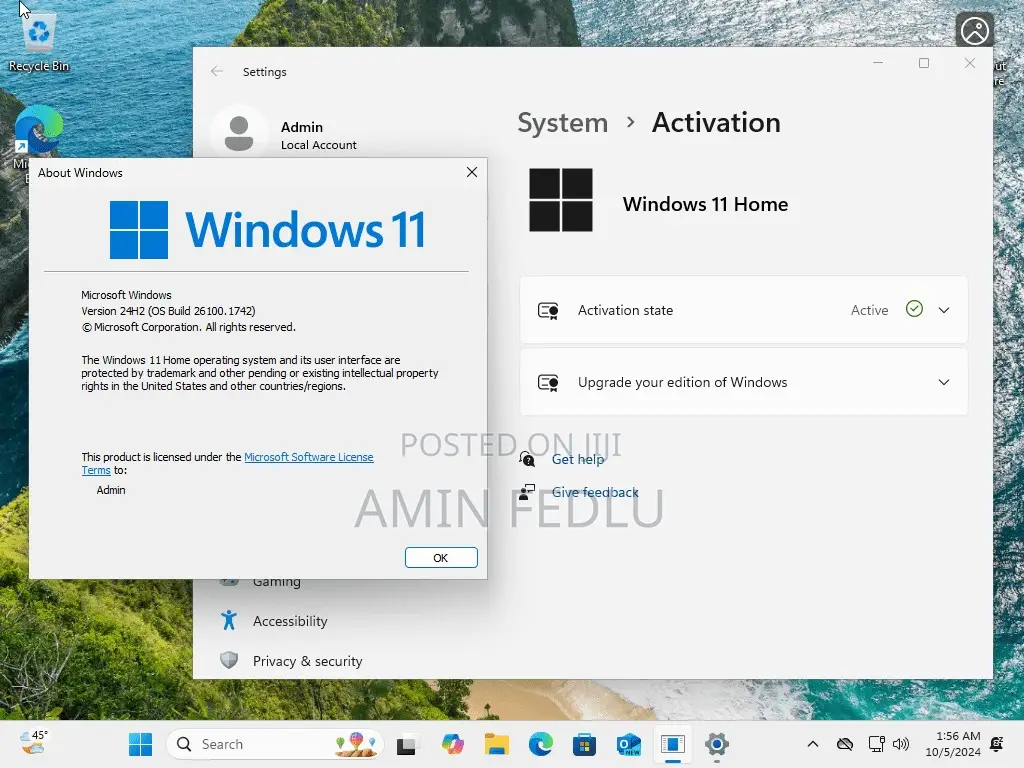Launch Microsoft Edge from the taskbar

[x=541, y=744]
